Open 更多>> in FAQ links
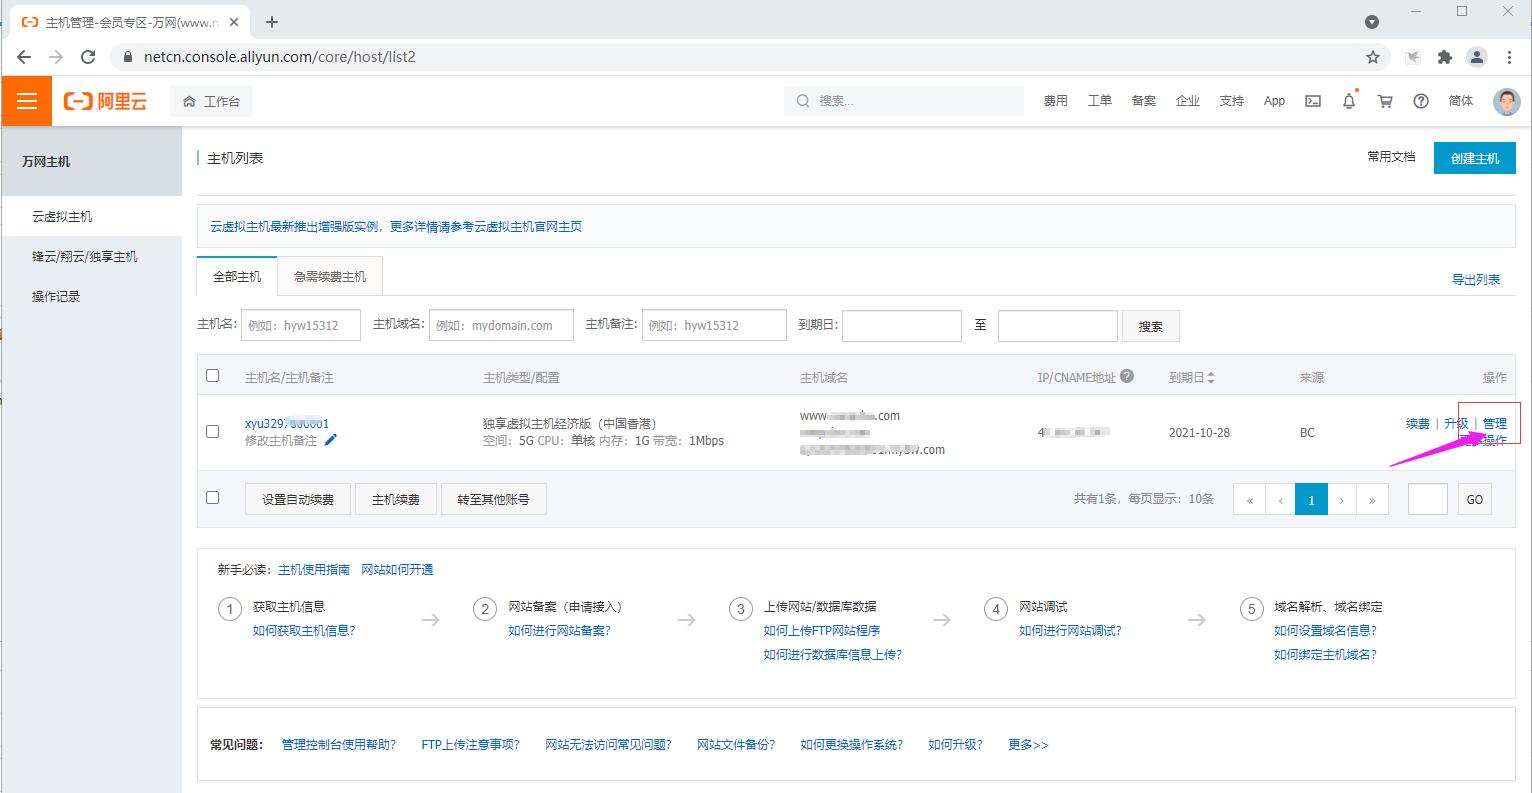 (1028, 744)
